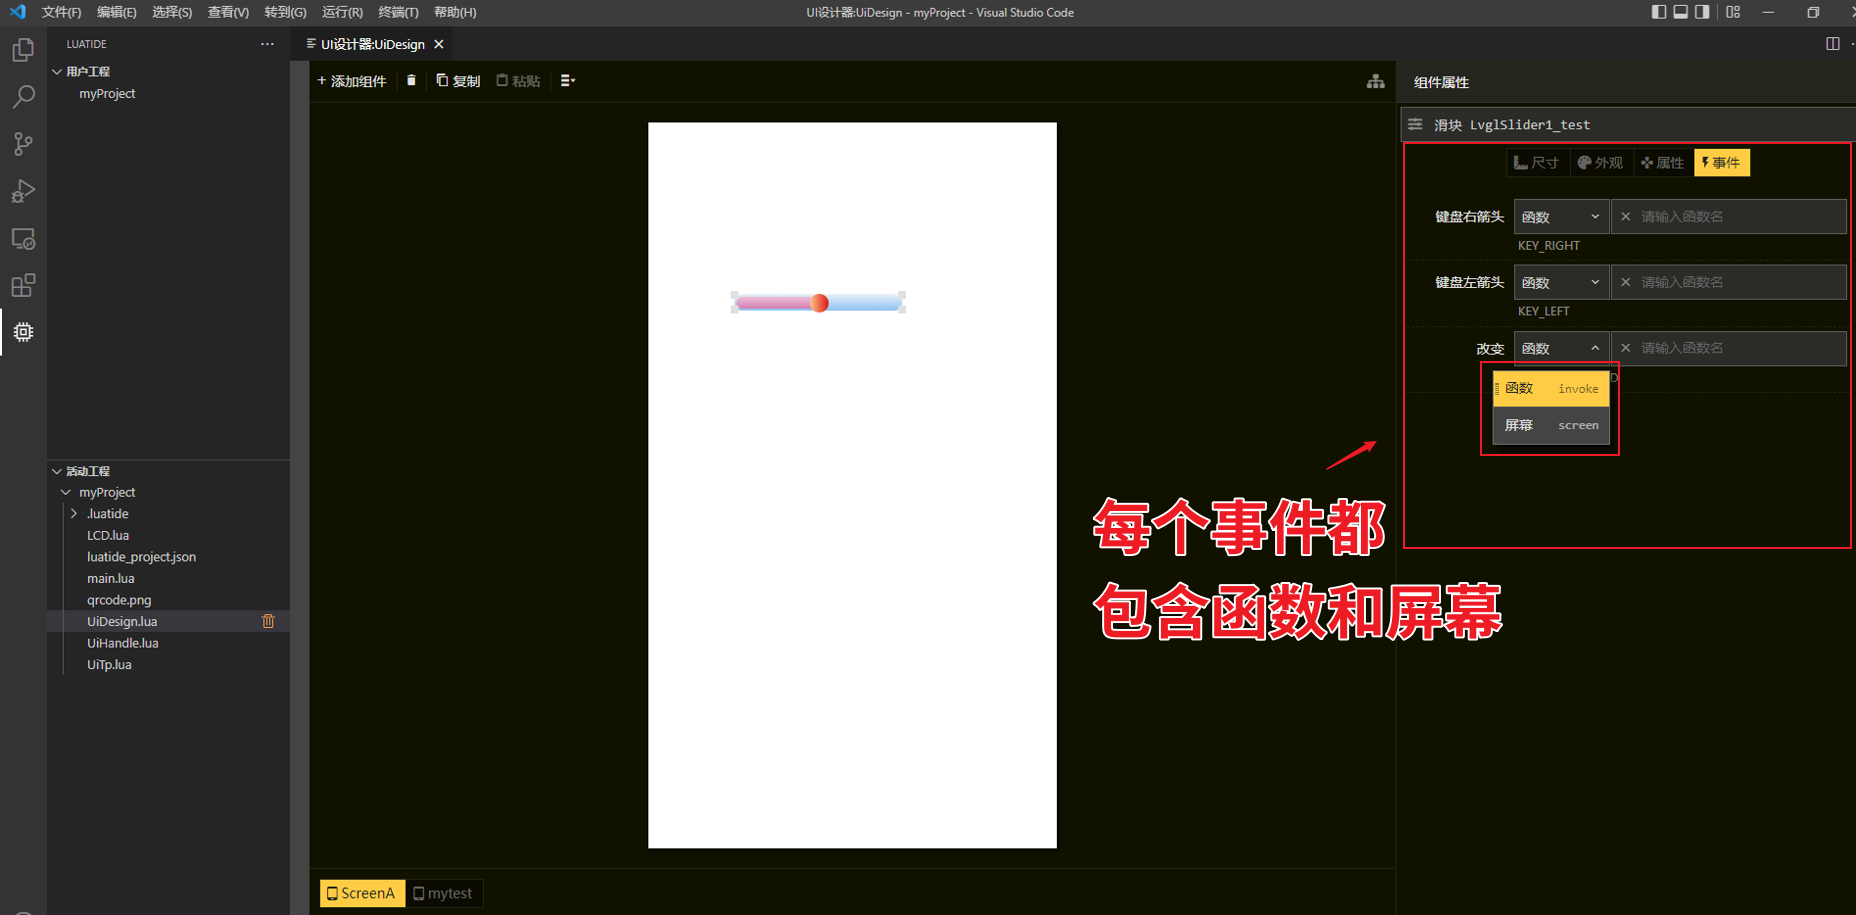Viewport: 1856px width, 915px height.
Task: Open the 函数 dropdown for 键盘右箭头
Action: (x=1560, y=216)
